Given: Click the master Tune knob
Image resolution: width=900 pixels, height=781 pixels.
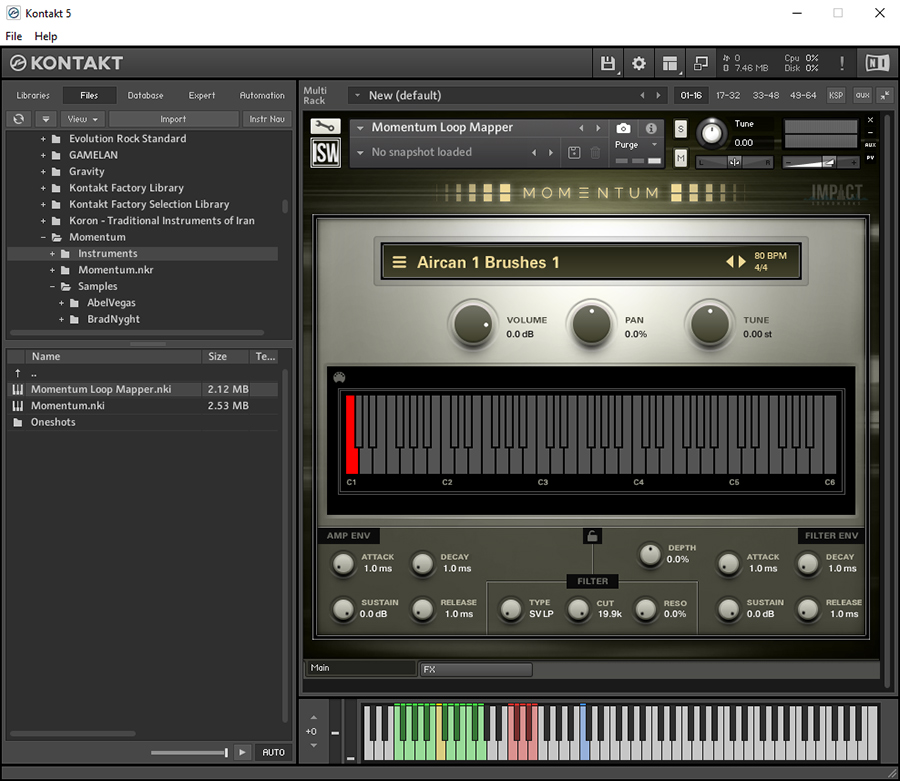Looking at the screenshot, I should pyautogui.click(x=712, y=133).
